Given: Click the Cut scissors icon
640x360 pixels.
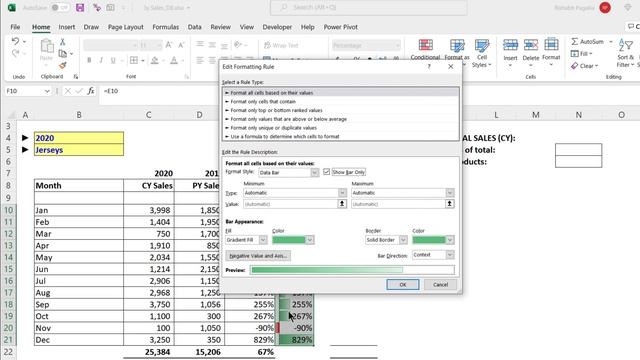Looking at the screenshot, I should tap(62, 42).
